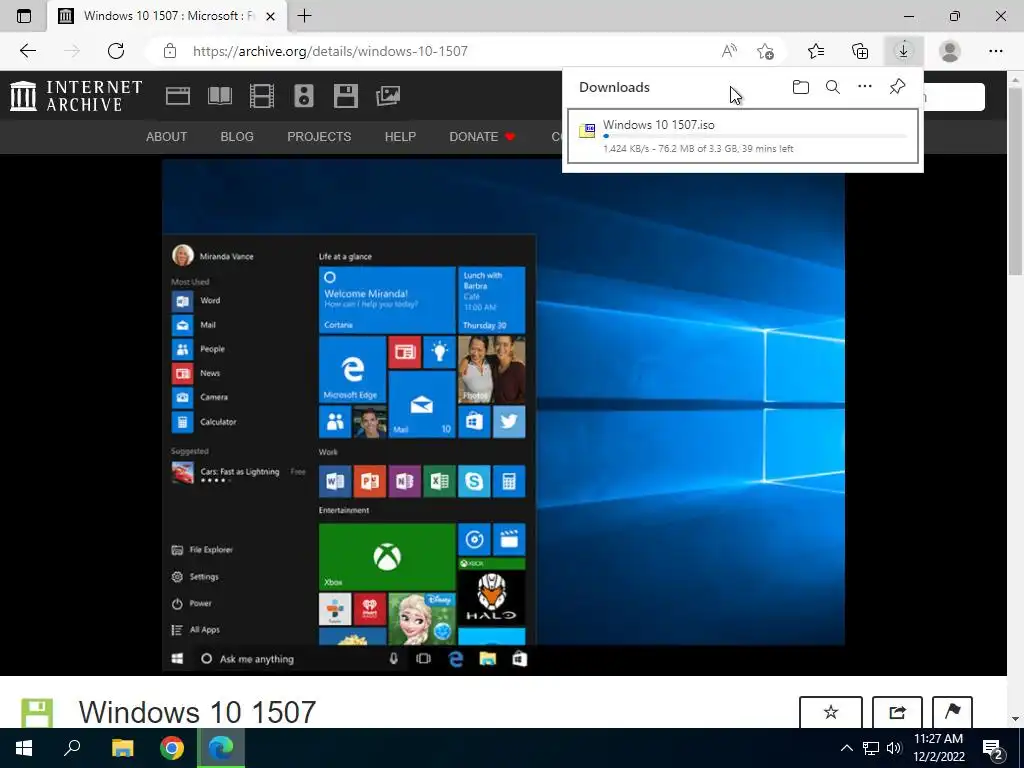Open the Web (Wayback) icon in Archive nav
Screen dimensions: 1024x768
tap(178, 96)
